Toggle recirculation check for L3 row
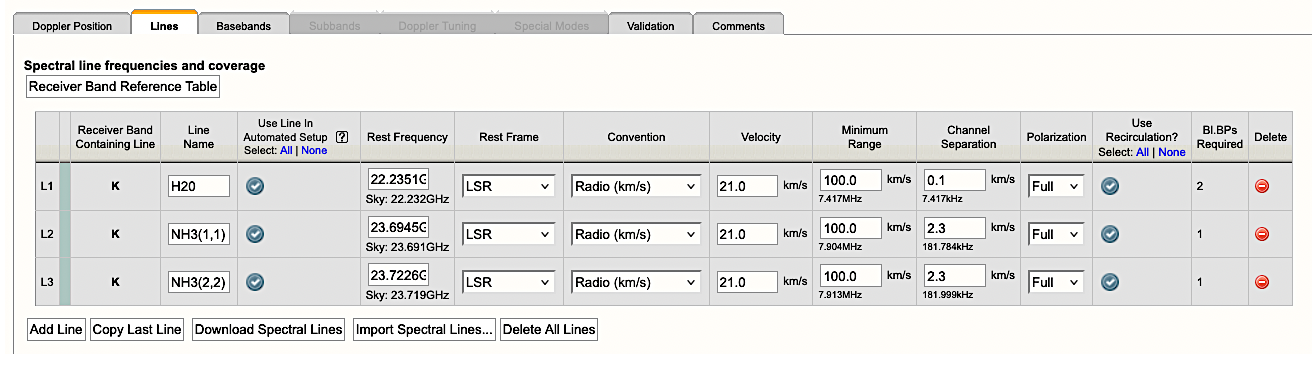The width and height of the screenshot is (1312, 368). coord(1109,282)
